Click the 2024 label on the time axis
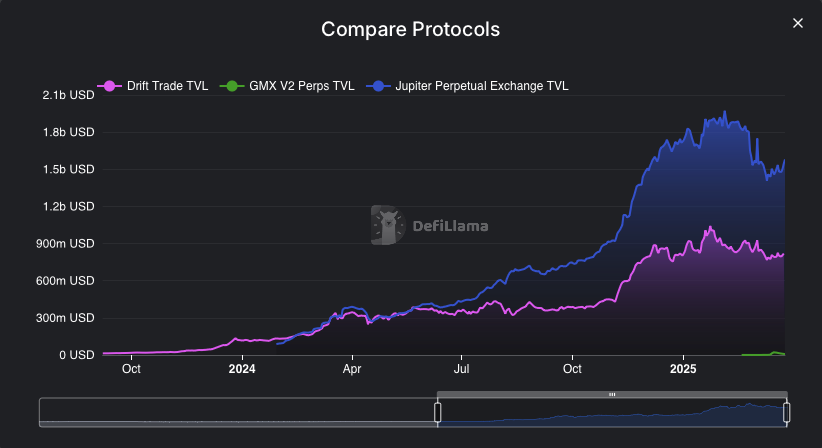Image resolution: width=822 pixels, height=448 pixels. pyautogui.click(x=242, y=369)
